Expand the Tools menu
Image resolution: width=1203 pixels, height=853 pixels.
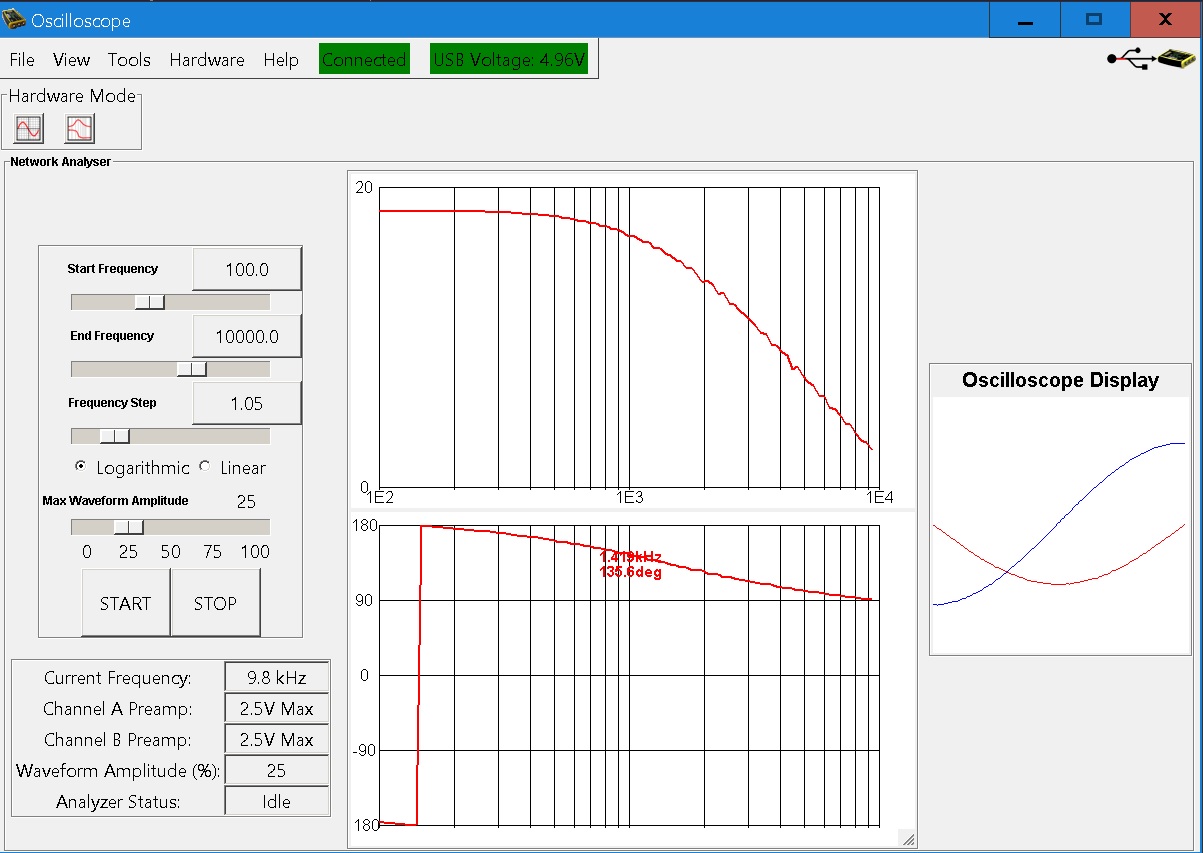(x=129, y=60)
